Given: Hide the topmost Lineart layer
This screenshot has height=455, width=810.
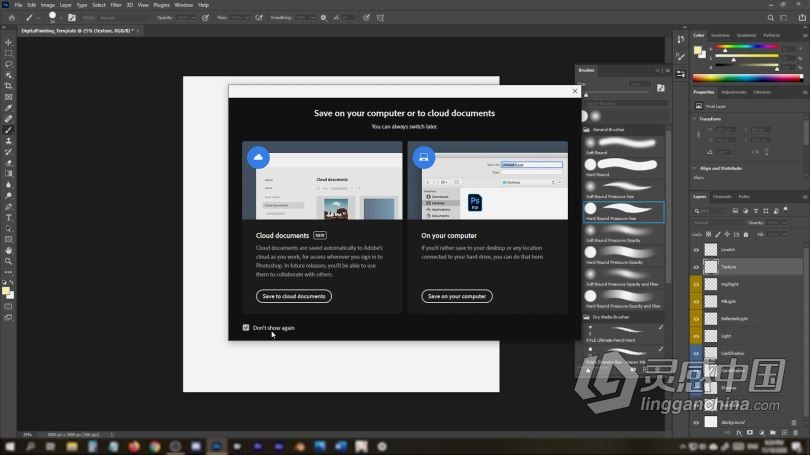Looking at the screenshot, I should (x=696, y=250).
